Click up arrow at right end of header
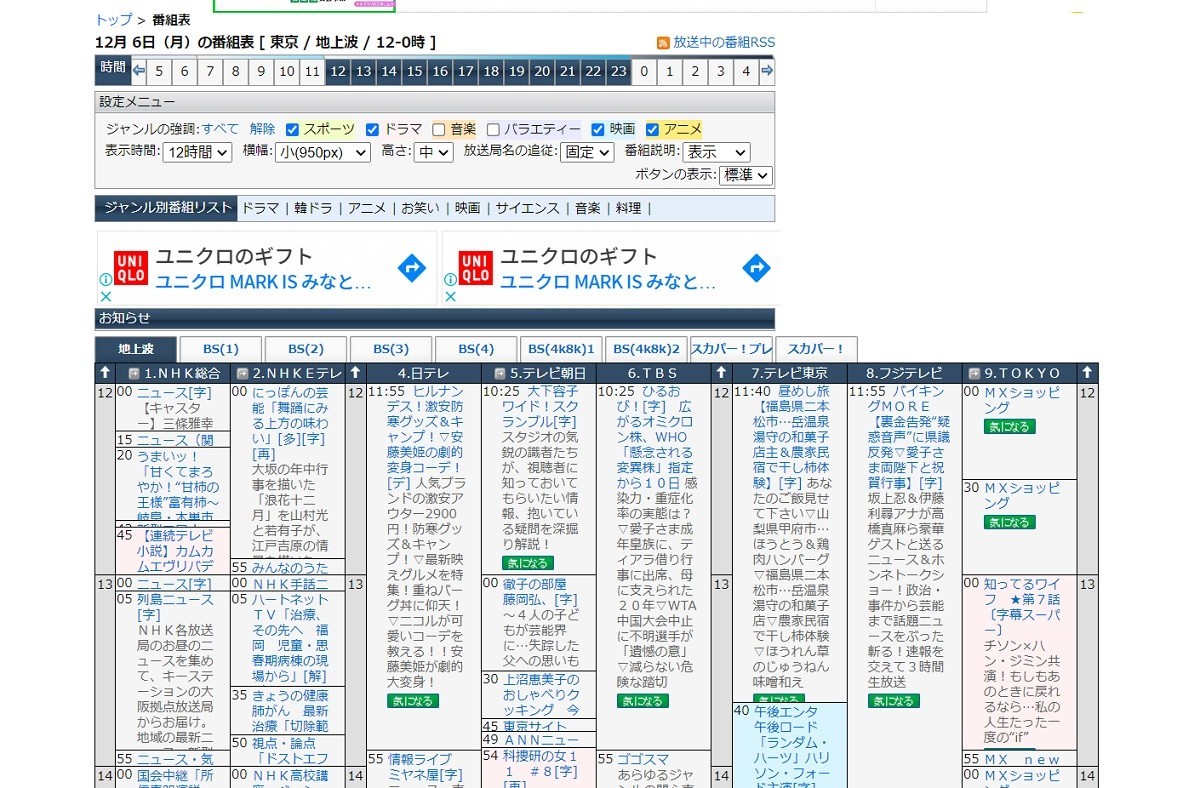Screen dimensions: 1200x788 pos(1087,373)
